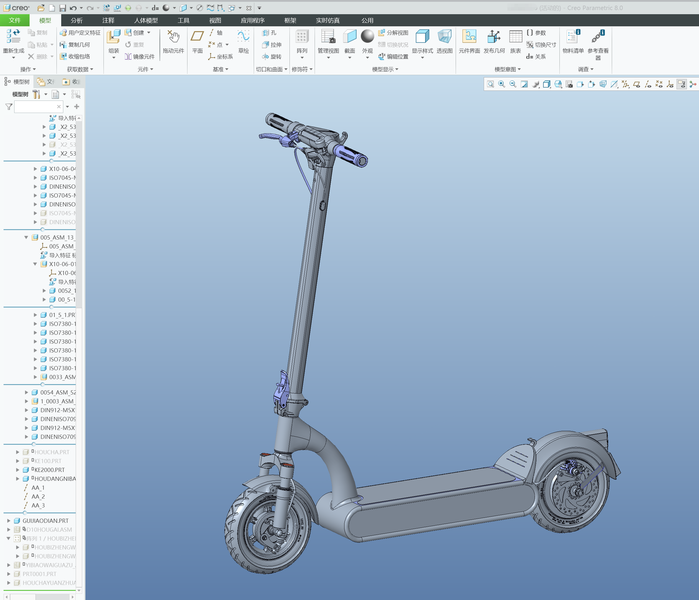Click the 阵列 (Pattern) icon
This screenshot has height=600, width=699.
[302, 37]
